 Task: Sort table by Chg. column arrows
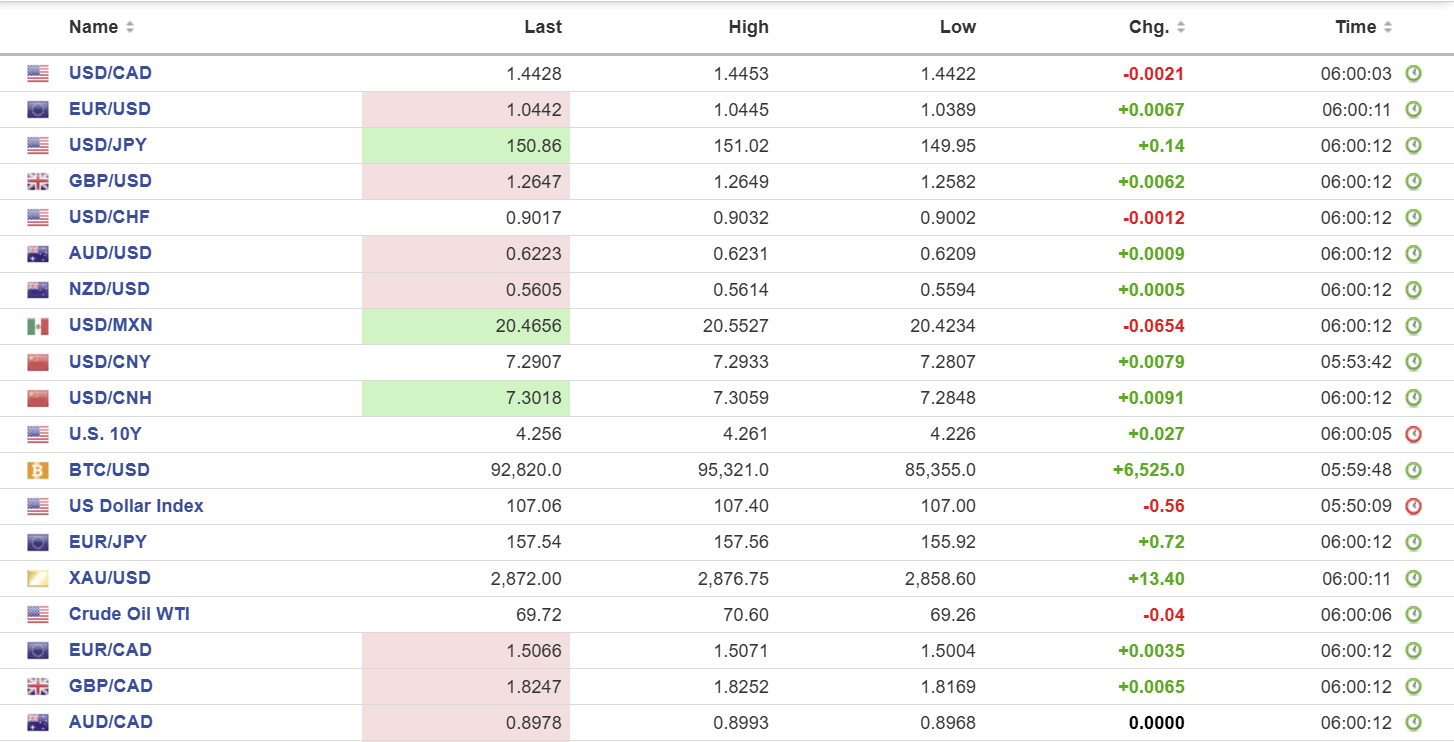pos(1181,28)
